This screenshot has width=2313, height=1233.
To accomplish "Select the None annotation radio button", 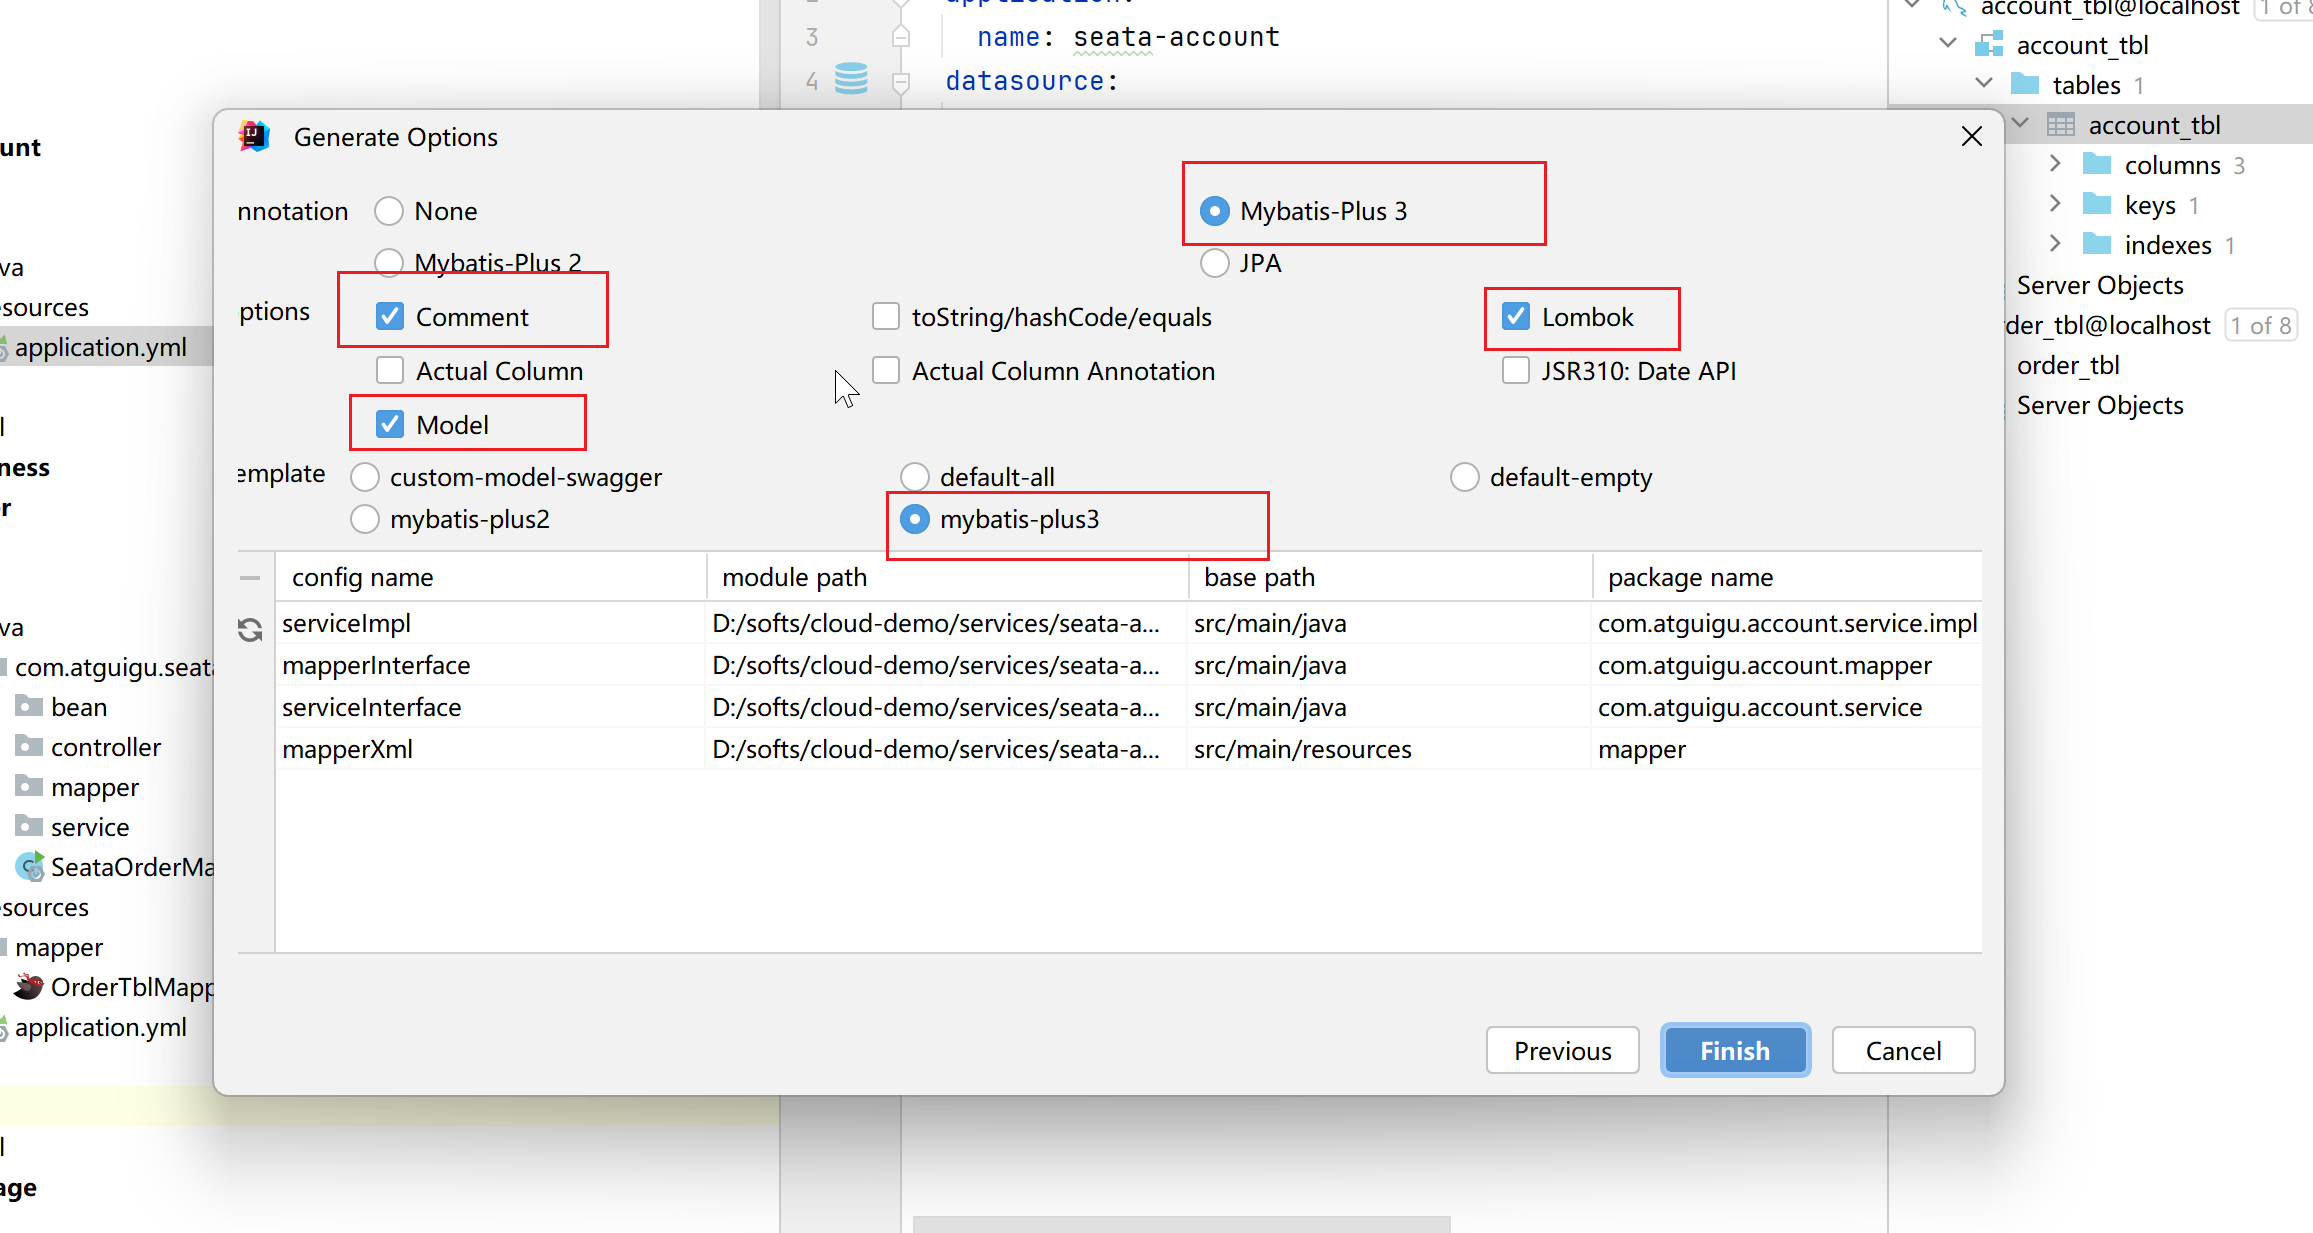I will [x=389, y=211].
